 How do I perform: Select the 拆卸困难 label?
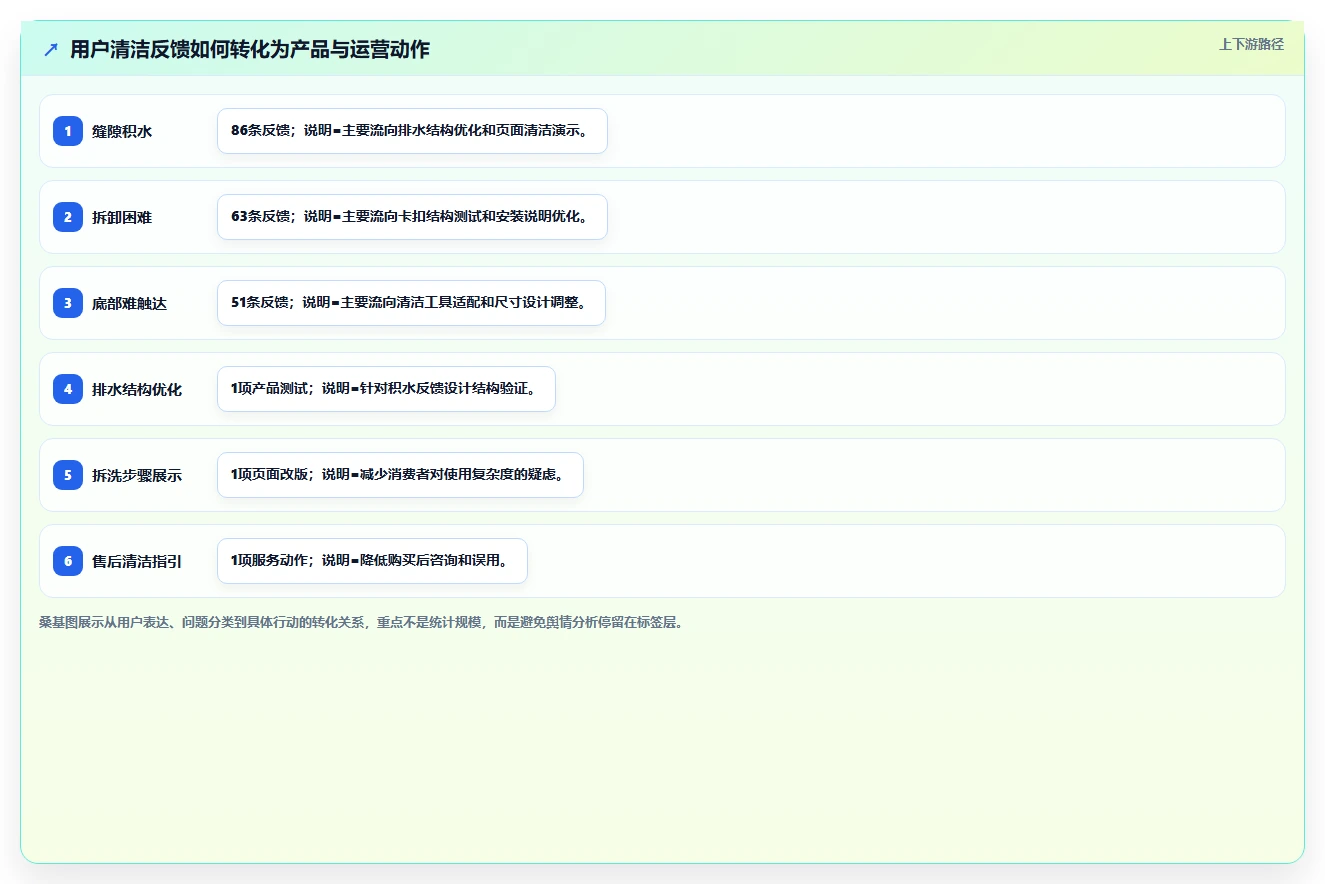(122, 217)
